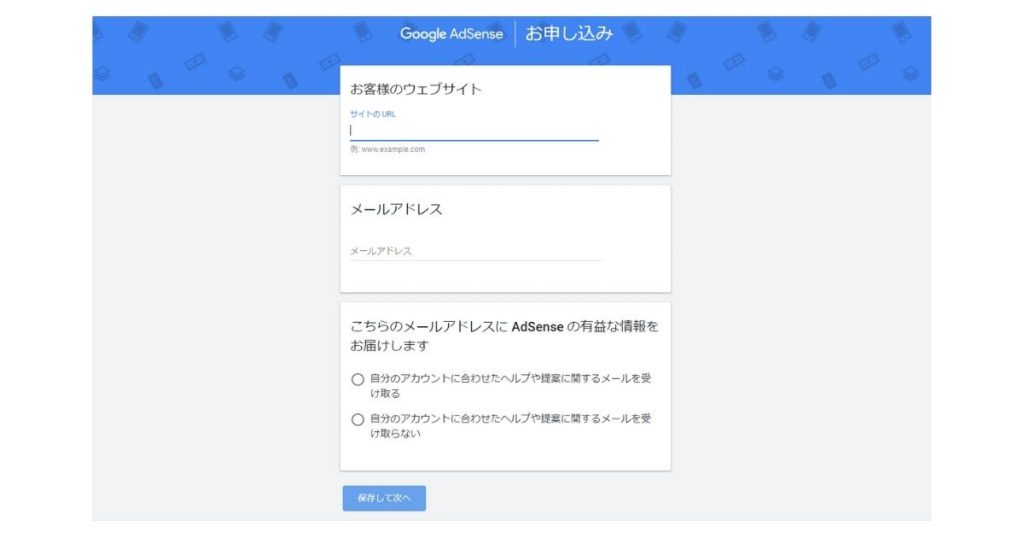
Task: Click the word お届けします in preferences heading
Action: (389, 345)
